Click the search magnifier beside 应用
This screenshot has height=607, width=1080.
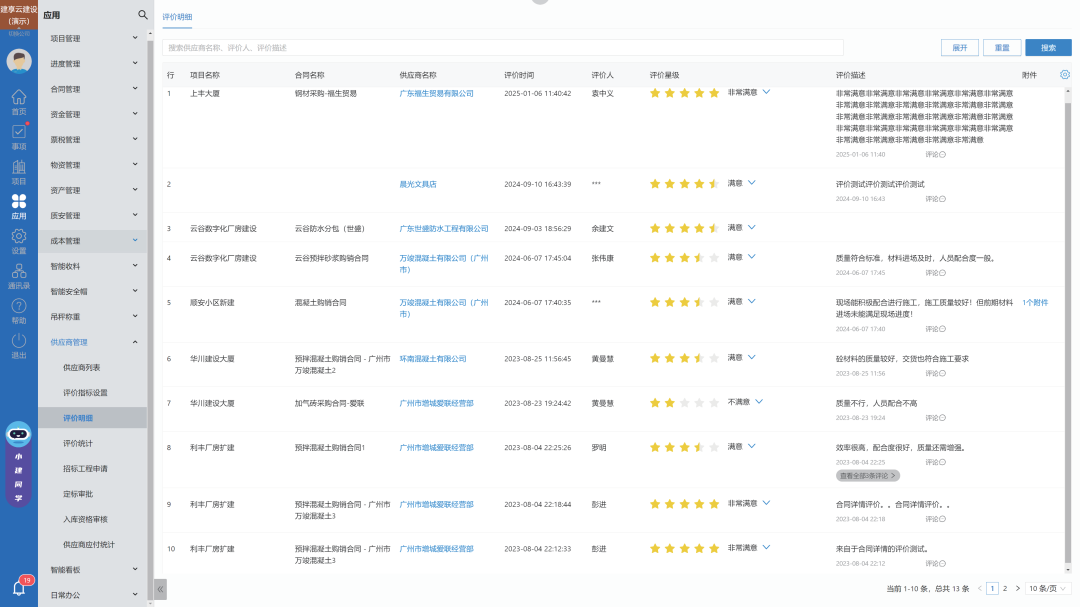[142, 15]
